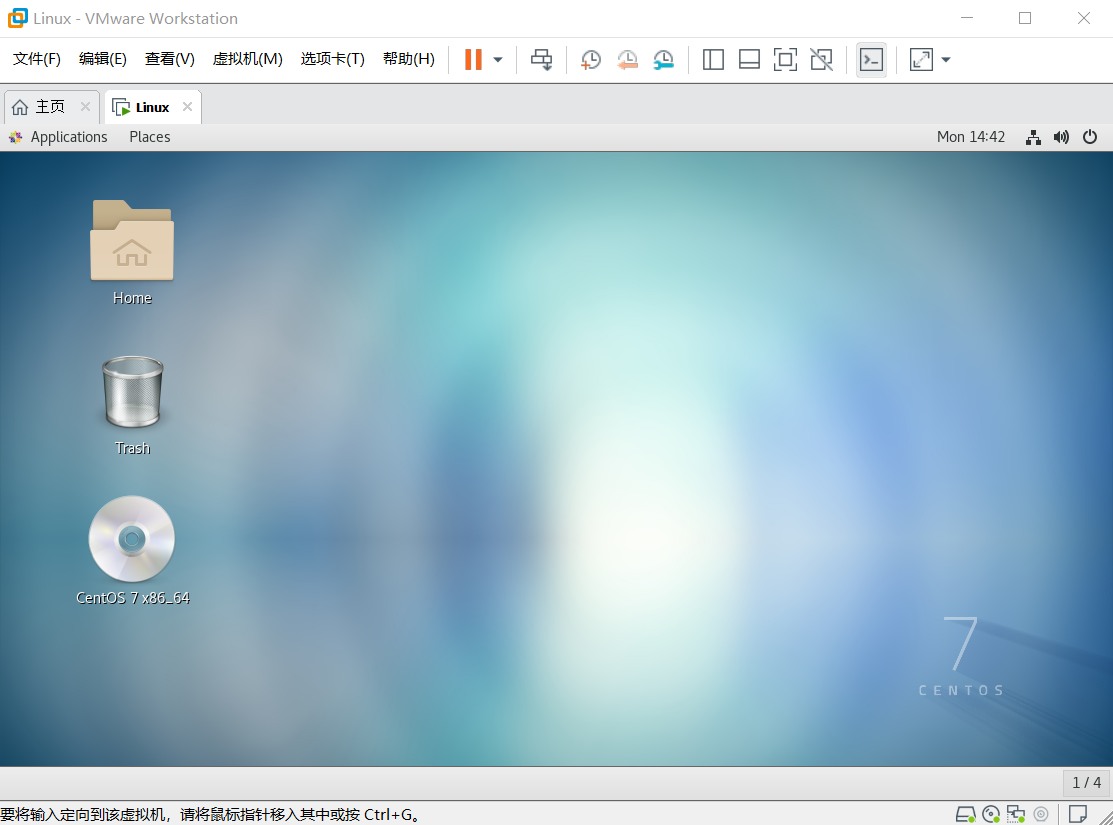This screenshot has width=1113, height=825.
Task: Click the network adapter status icon
Action: tap(1016, 814)
